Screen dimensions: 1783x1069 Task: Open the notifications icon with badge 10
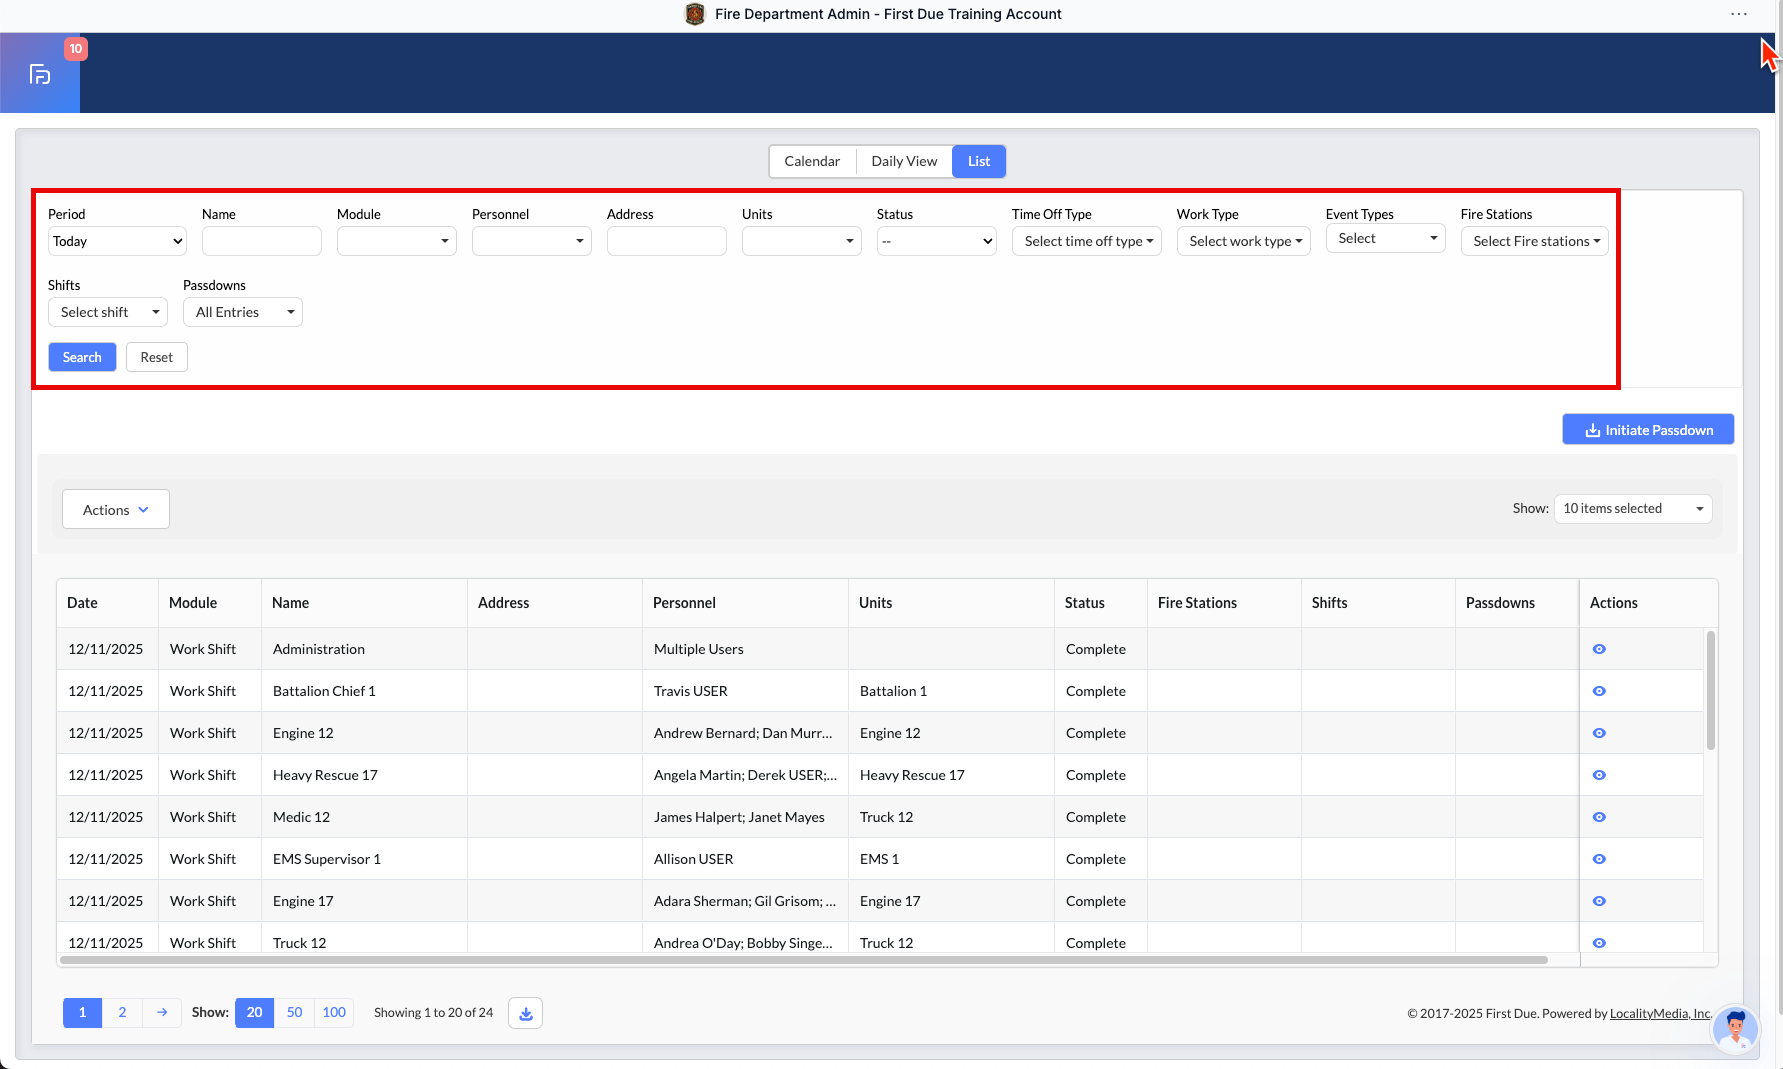(x=41, y=73)
